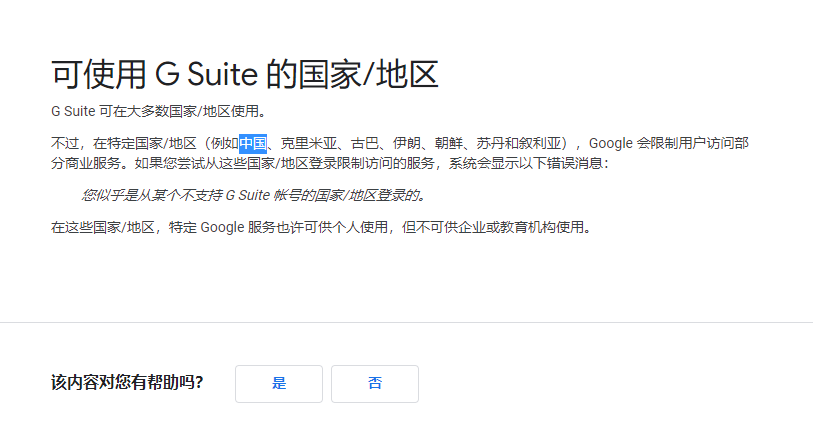Click the highlighted word "中国"
The height and width of the screenshot is (438, 813).
point(252,143)
